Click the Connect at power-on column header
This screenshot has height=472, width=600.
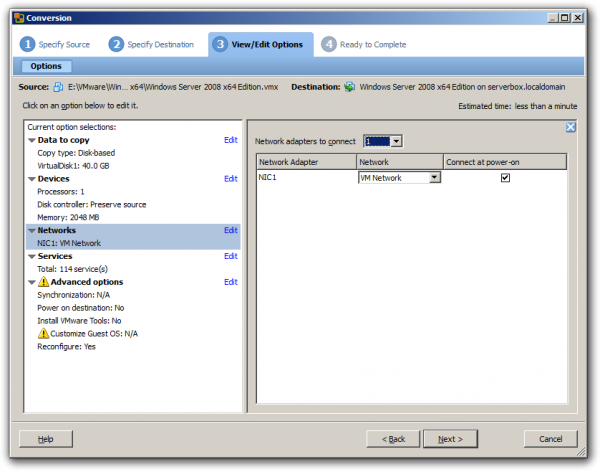pos(505,162)
